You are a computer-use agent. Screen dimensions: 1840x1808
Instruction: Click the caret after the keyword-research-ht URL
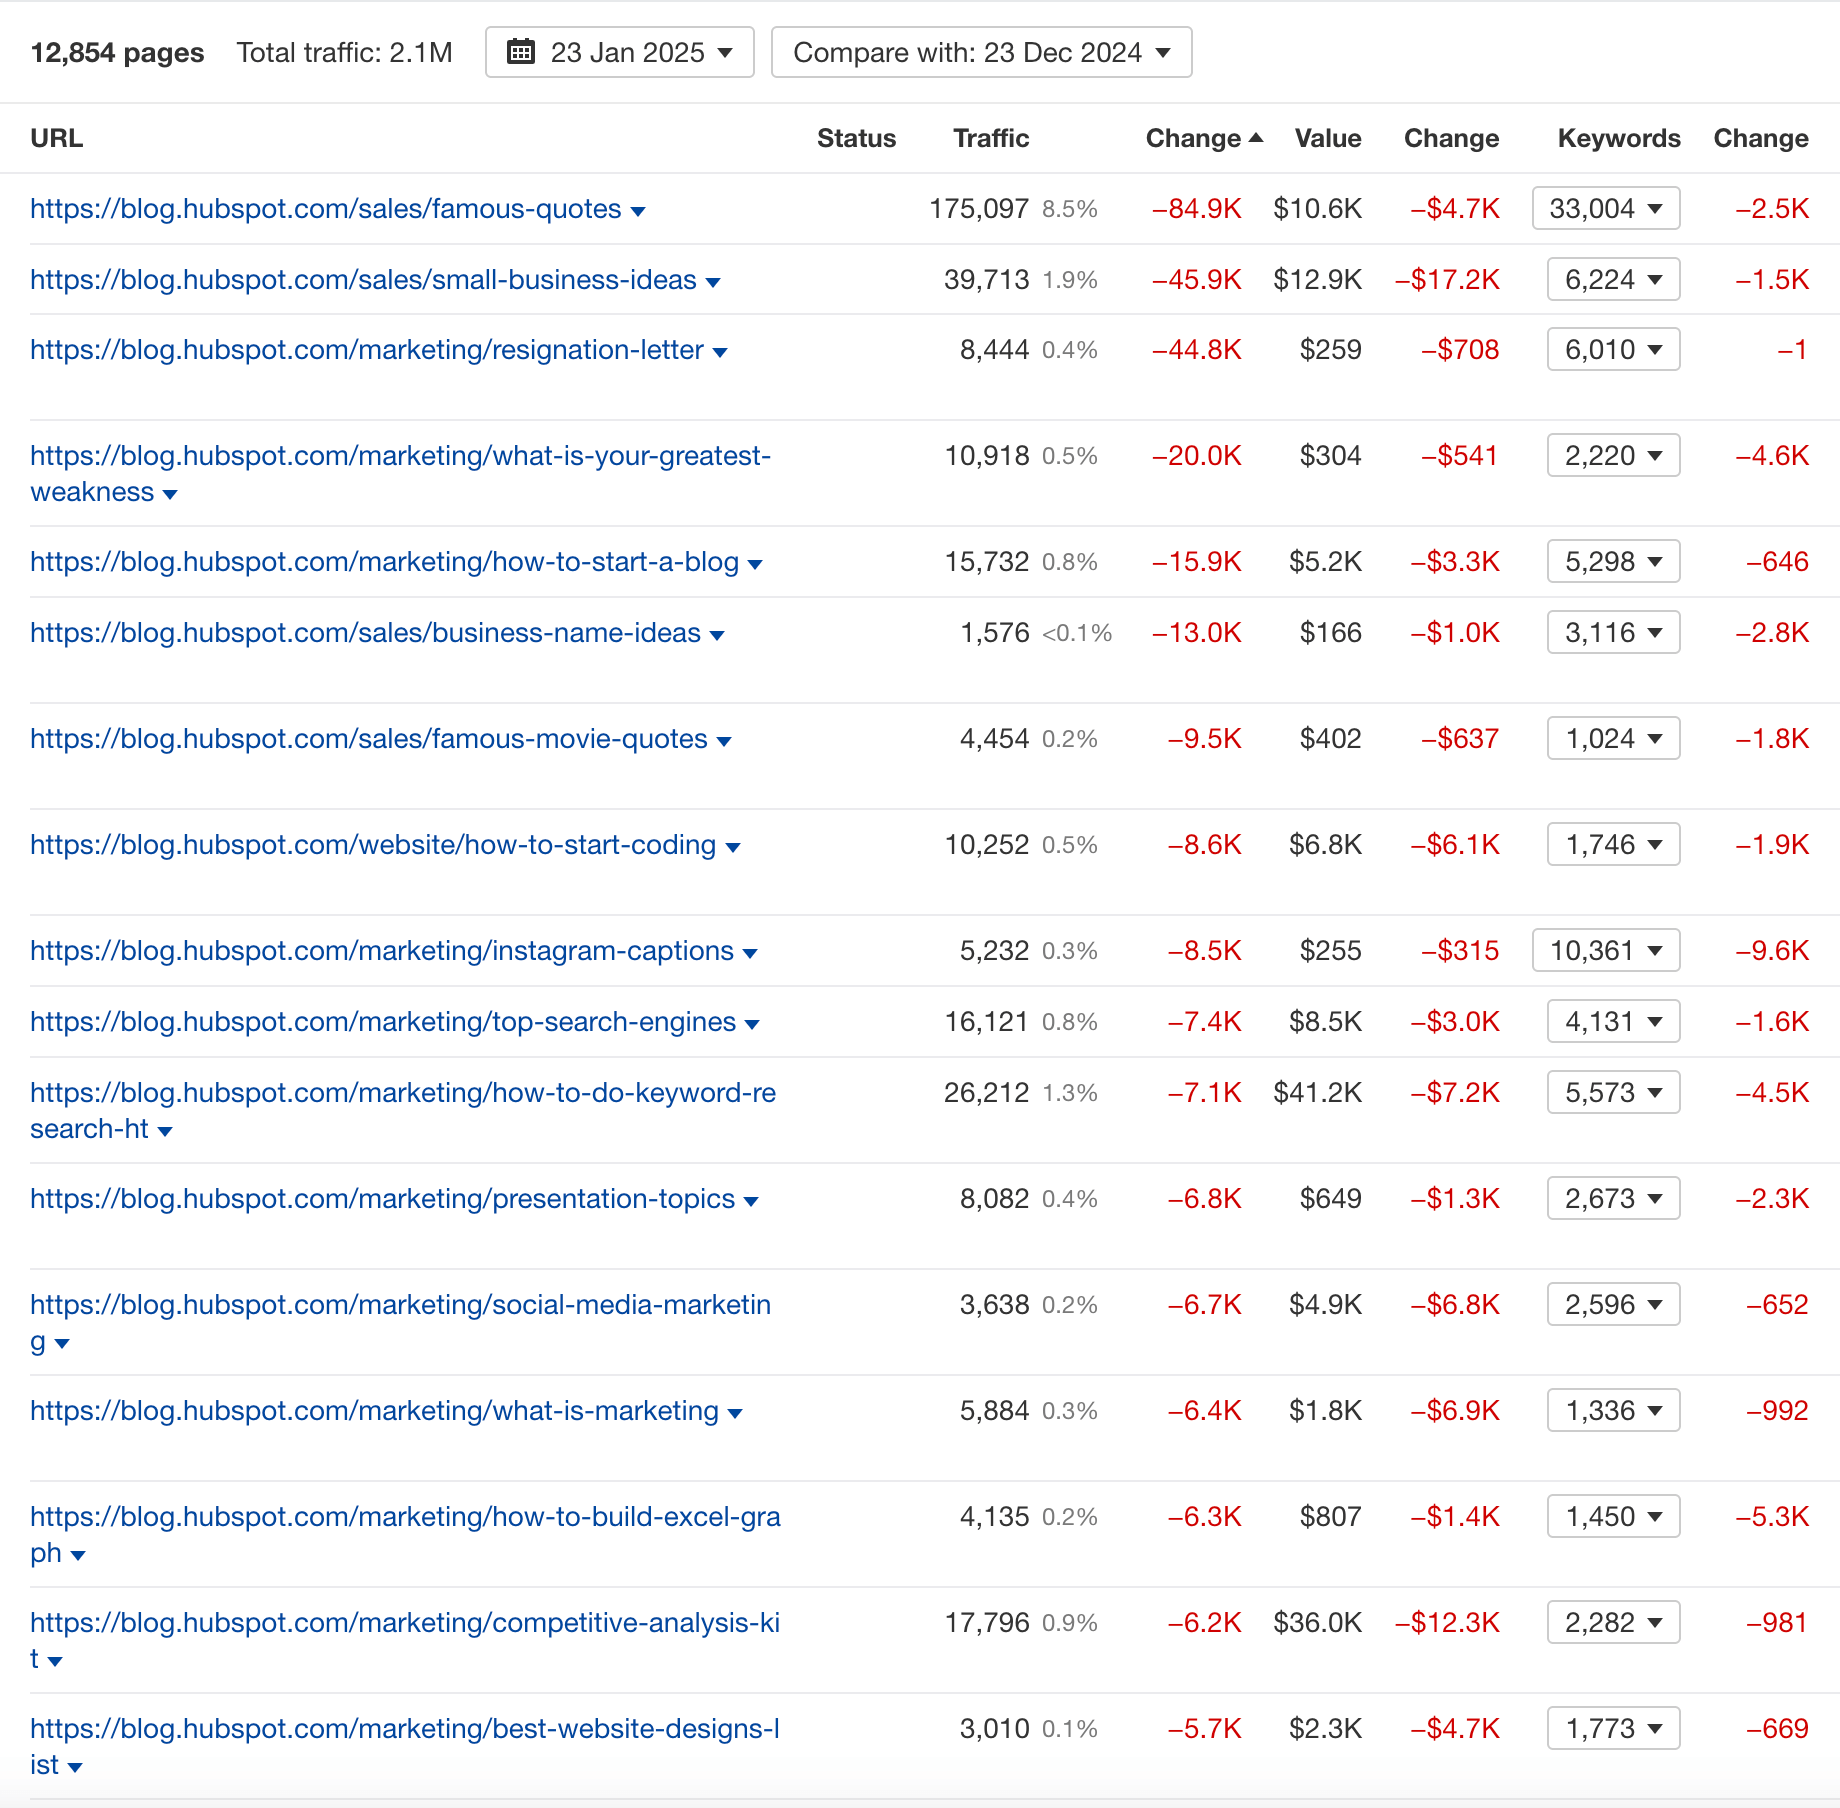click(x=165, y=1131)
